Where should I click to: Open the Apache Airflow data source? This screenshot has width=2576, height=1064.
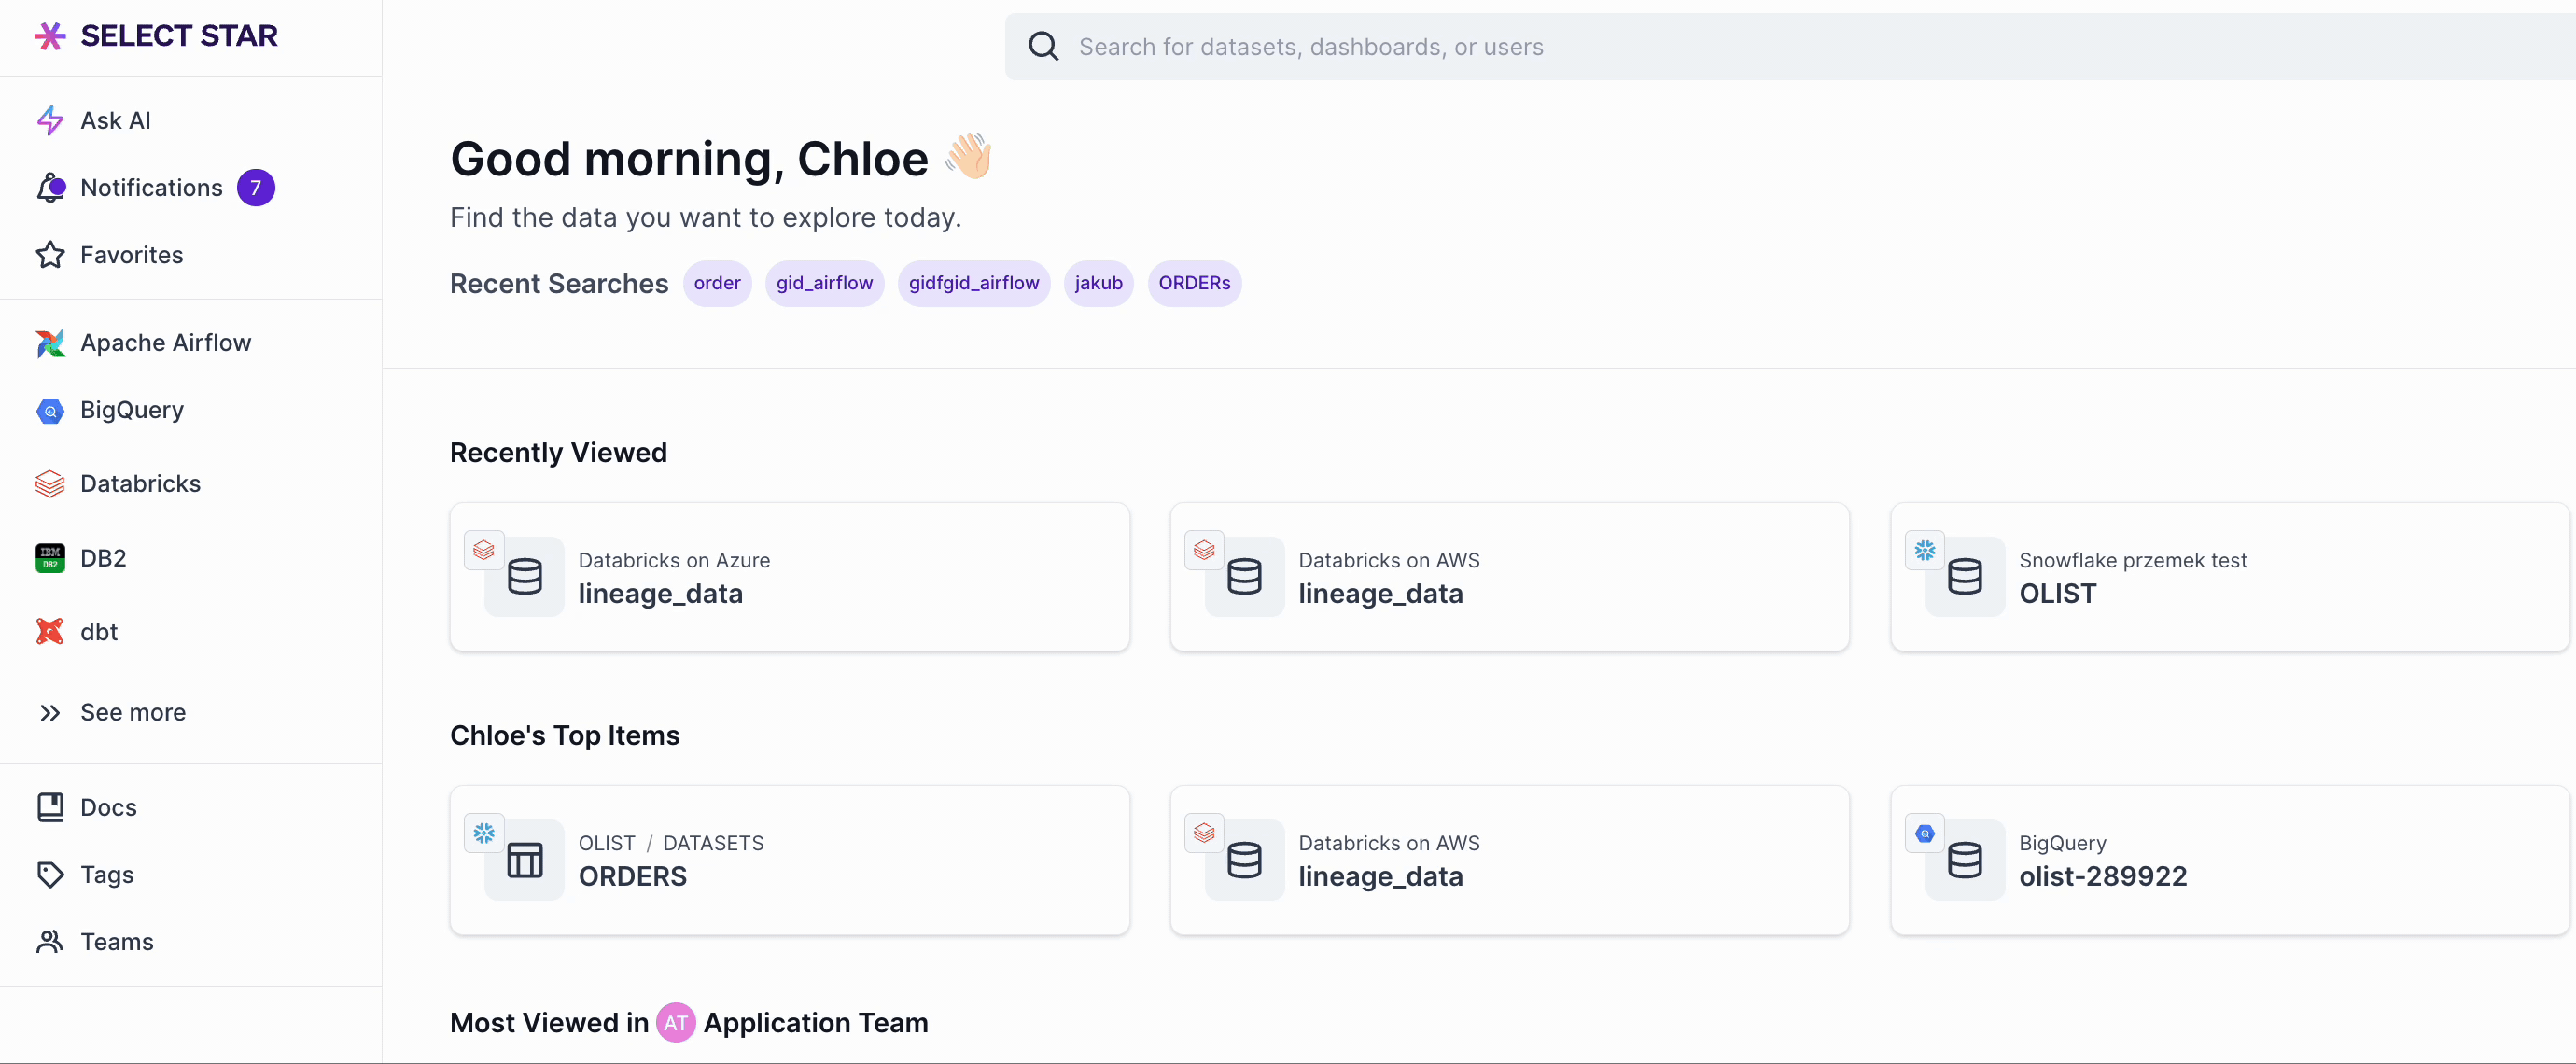[x=165, y=343]
